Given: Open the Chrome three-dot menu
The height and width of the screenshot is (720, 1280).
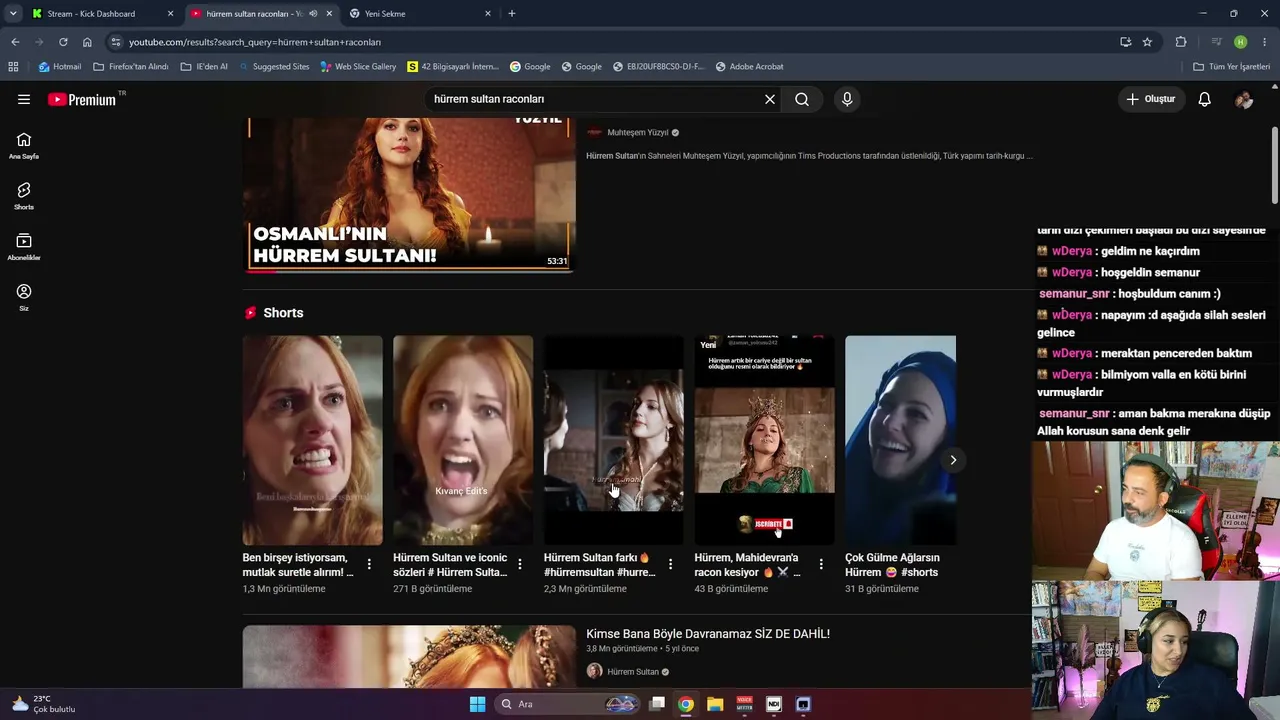Looking at the screenshot, I should click(1265, 42).
